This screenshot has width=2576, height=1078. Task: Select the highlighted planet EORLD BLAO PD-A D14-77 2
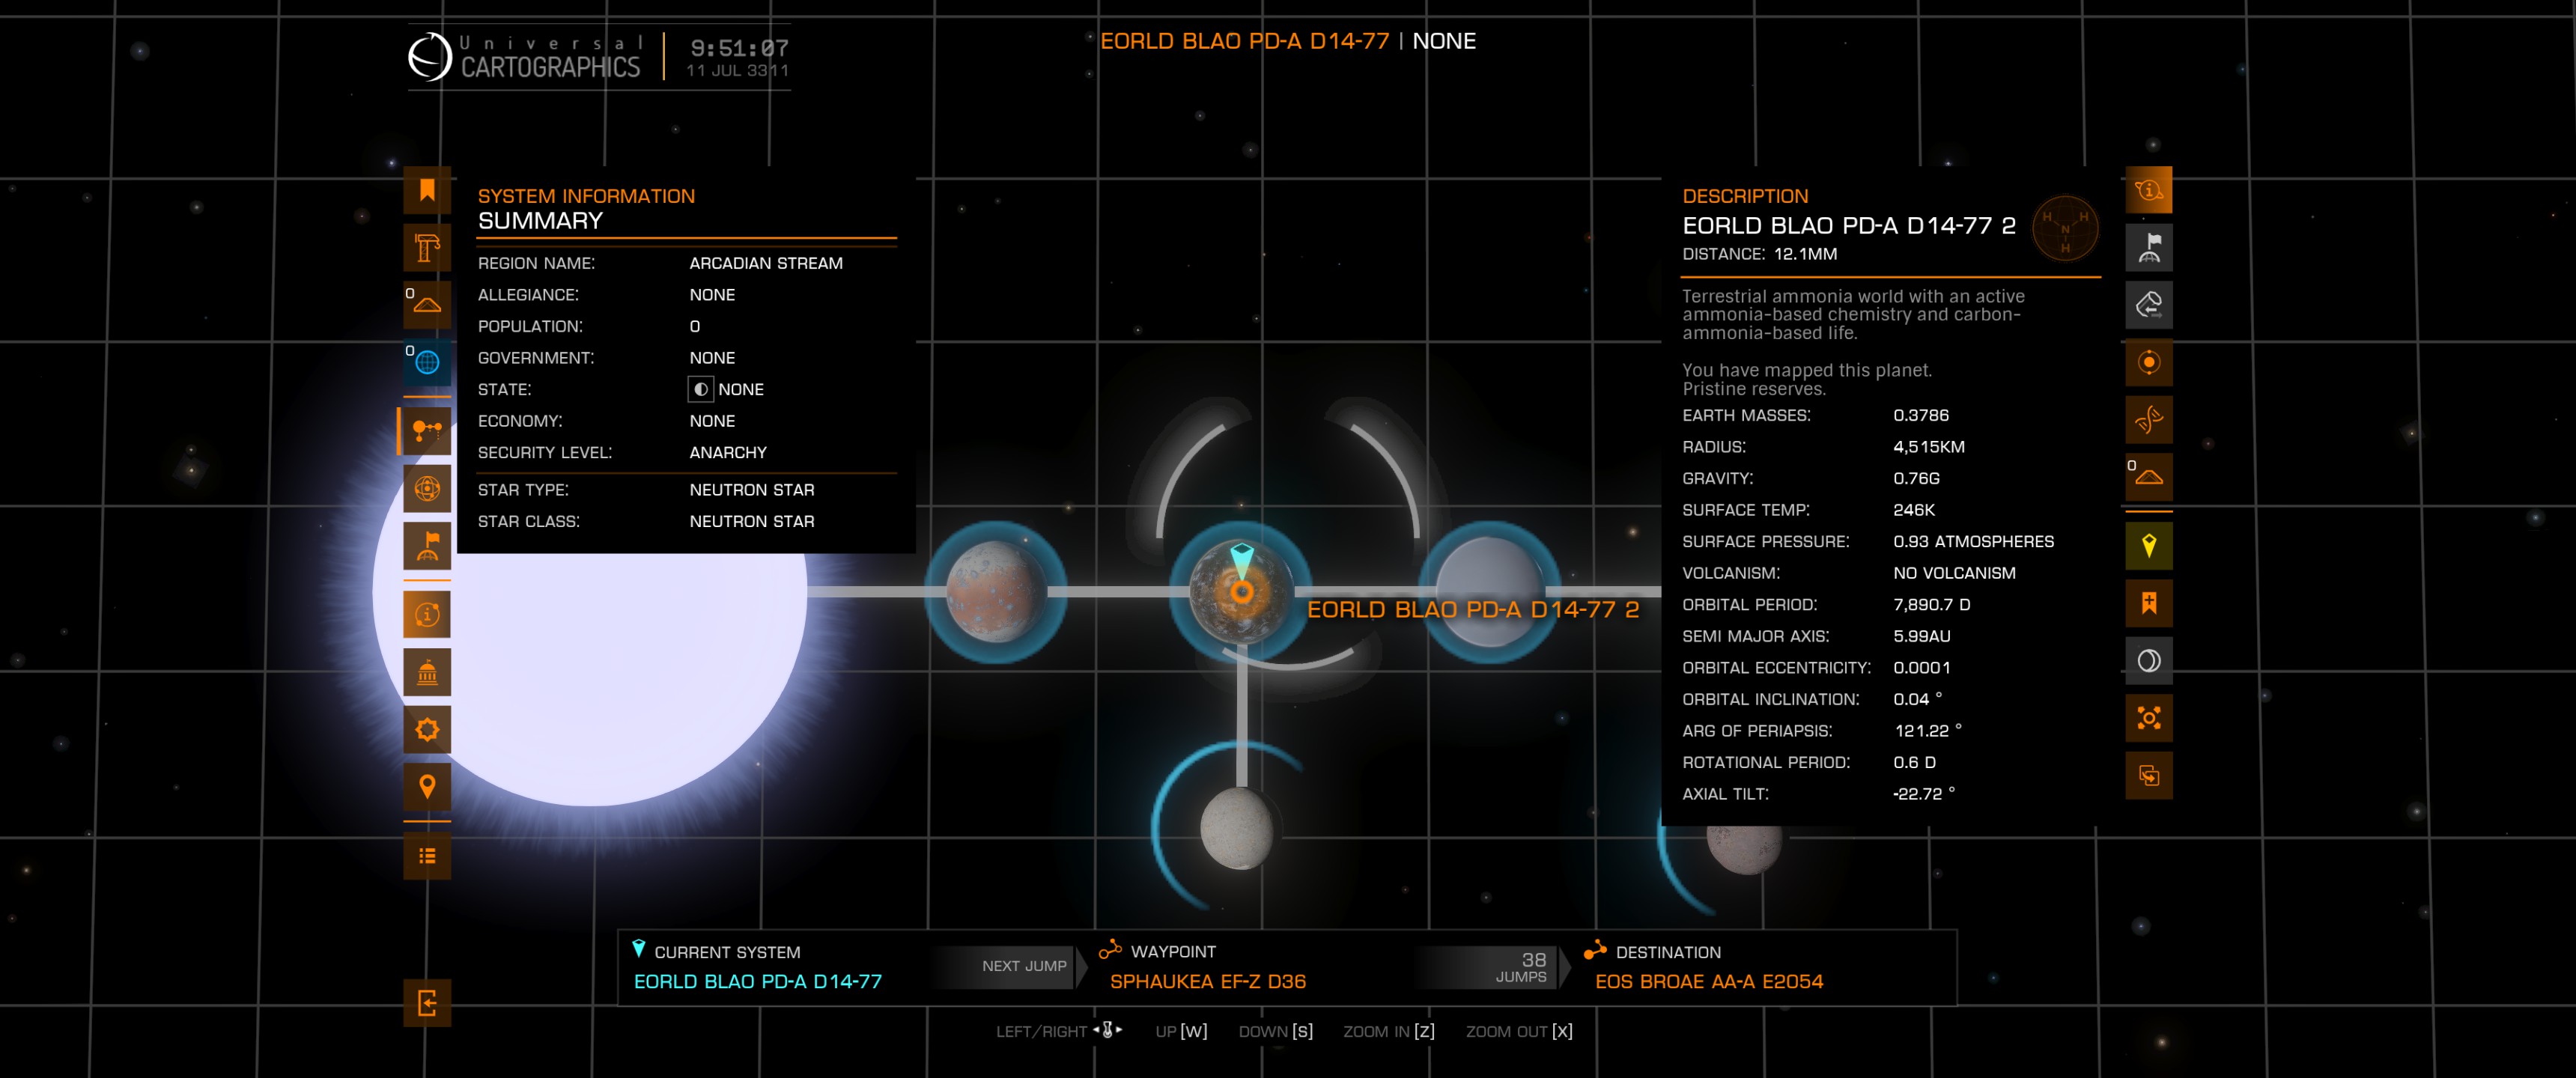pos(1241,592)
